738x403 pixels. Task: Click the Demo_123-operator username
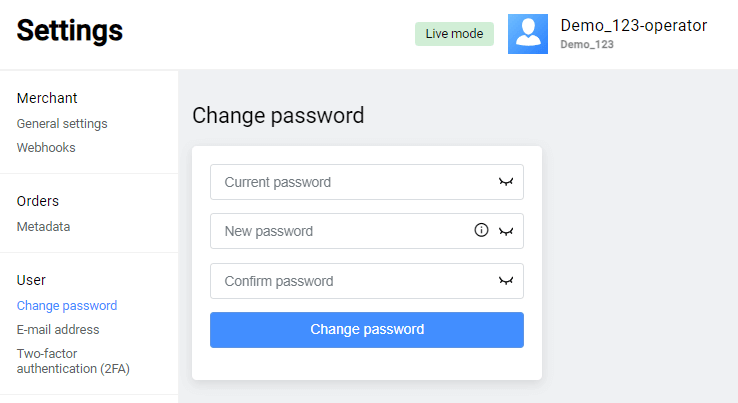click(633, 26)
